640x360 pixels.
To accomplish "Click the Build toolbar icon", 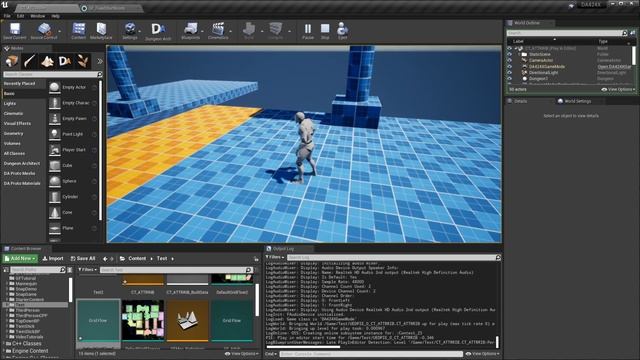I will [249, 29].
